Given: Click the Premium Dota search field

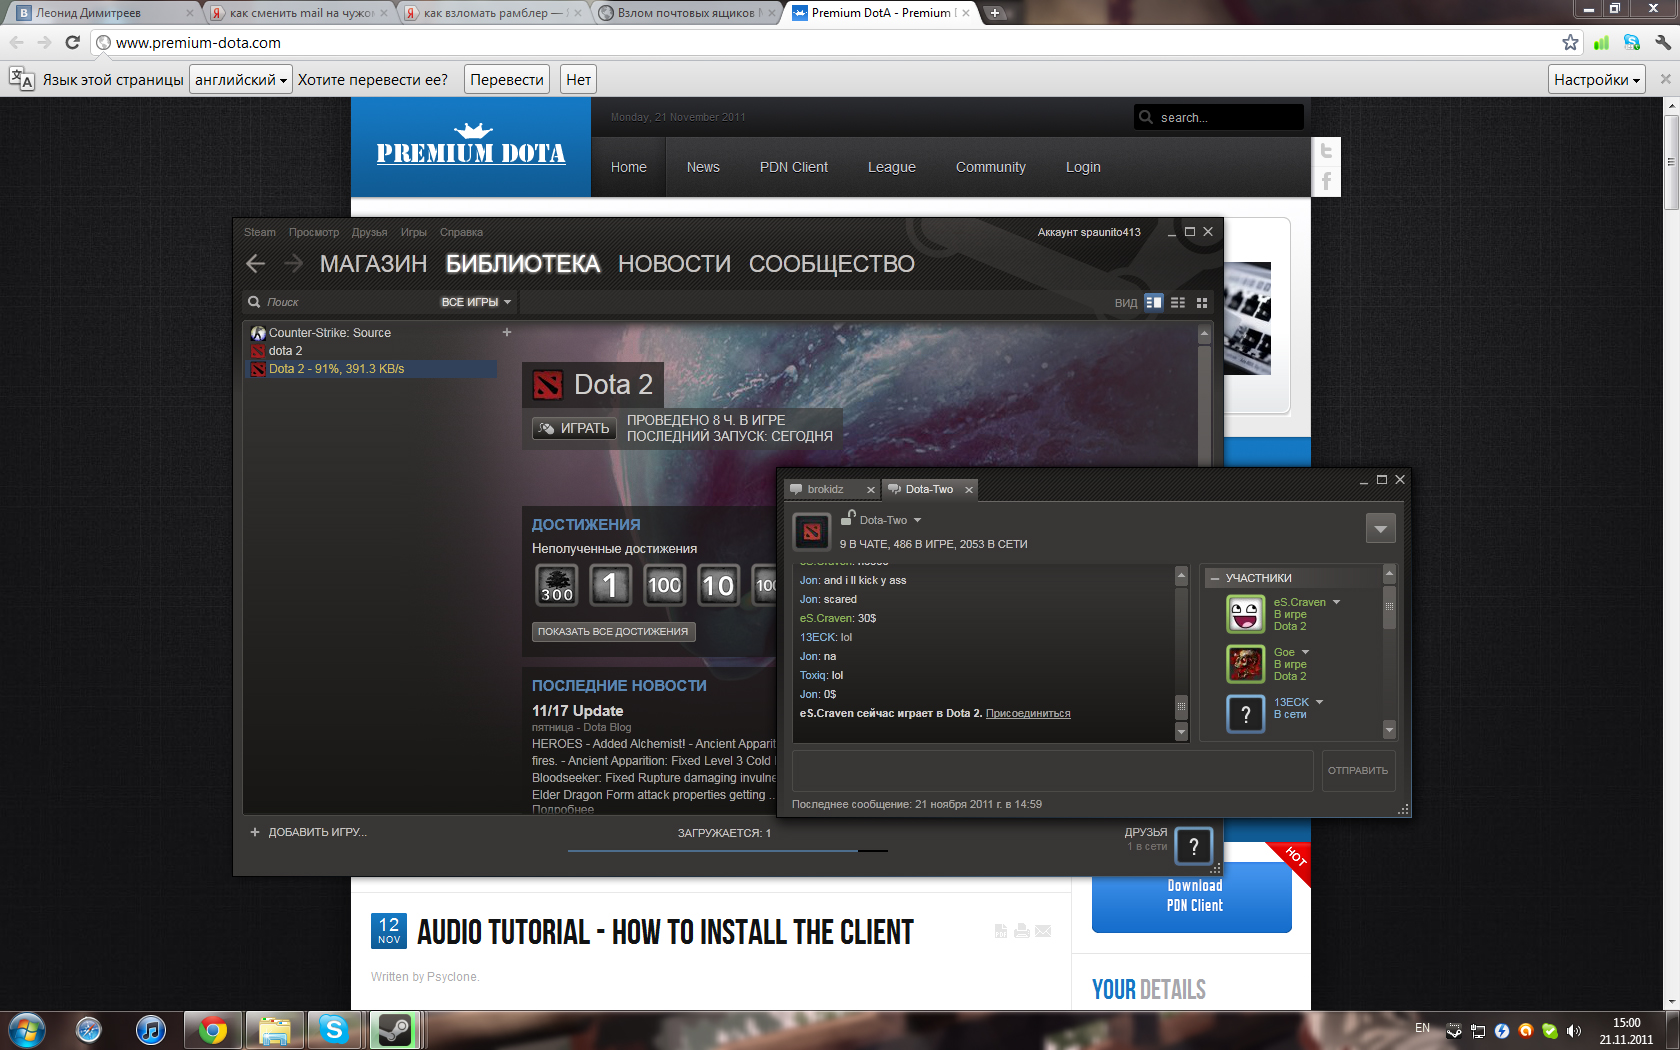Looking at the screenshot, I should 1219,117.
